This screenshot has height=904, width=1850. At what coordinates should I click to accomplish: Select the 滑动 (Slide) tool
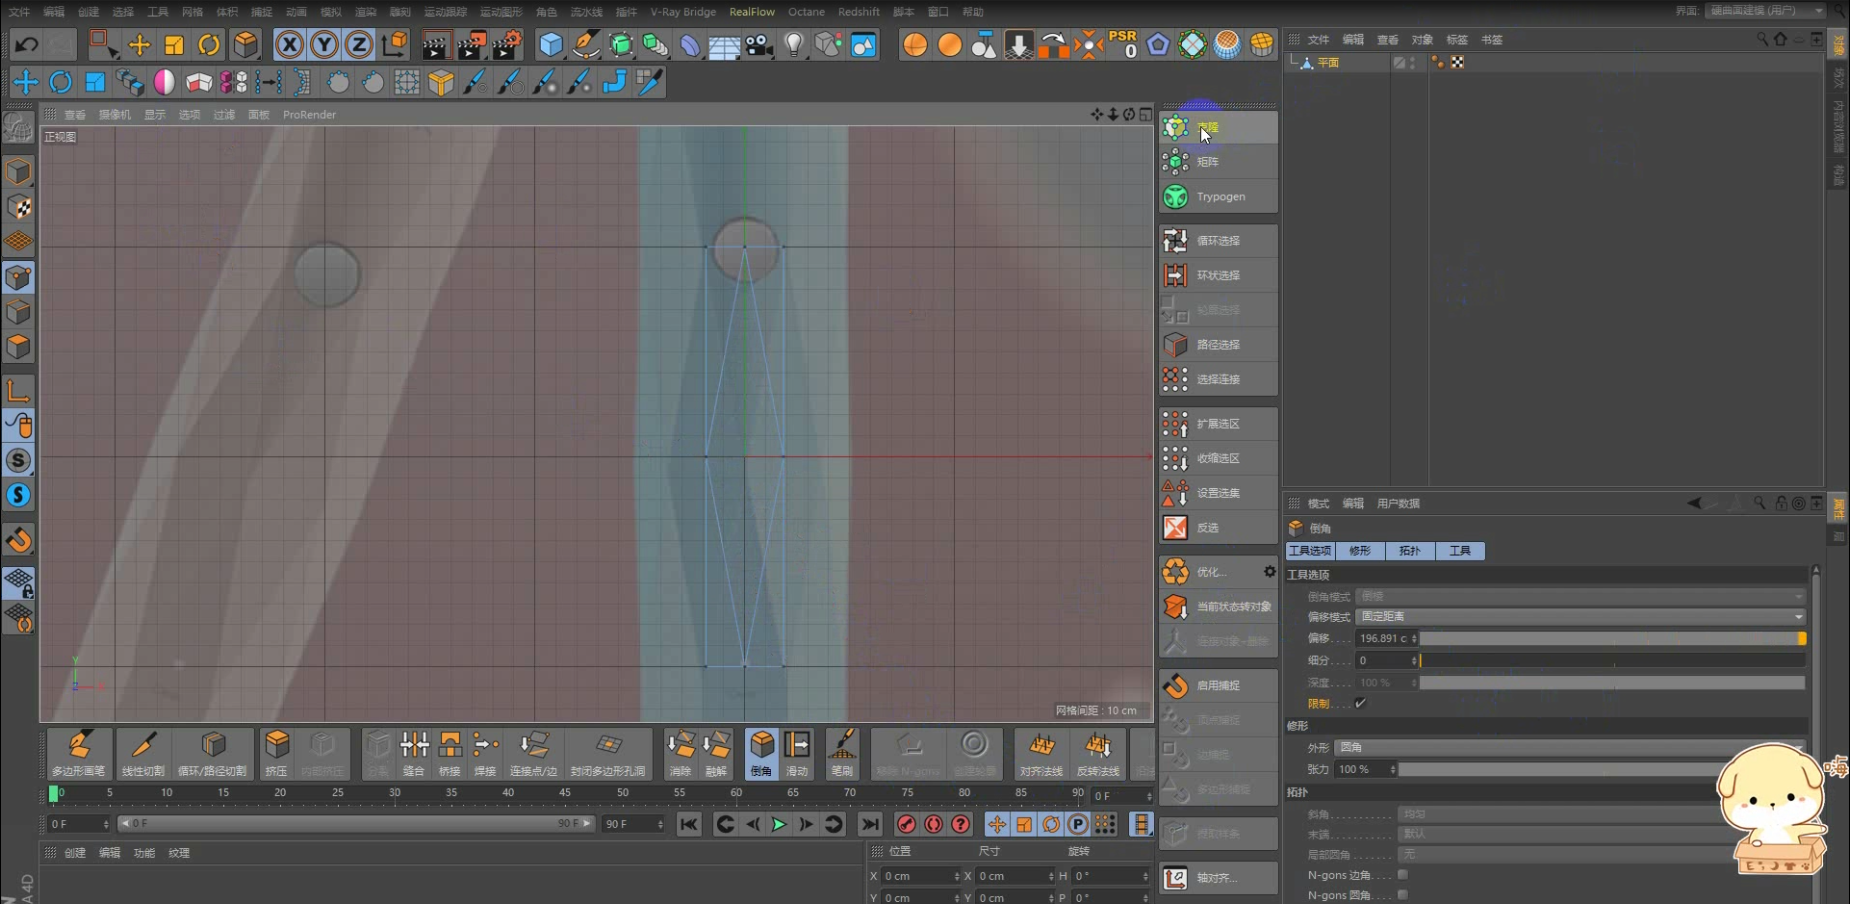click(x=797, y=753)
